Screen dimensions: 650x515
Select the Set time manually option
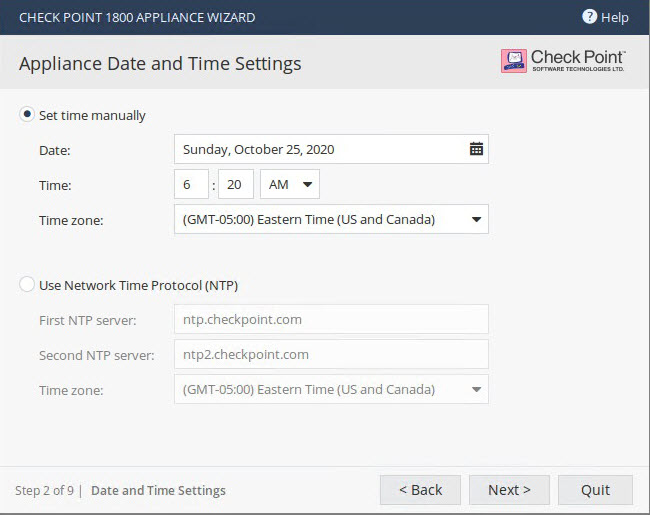pyautogui.click(x=27, y=114)
